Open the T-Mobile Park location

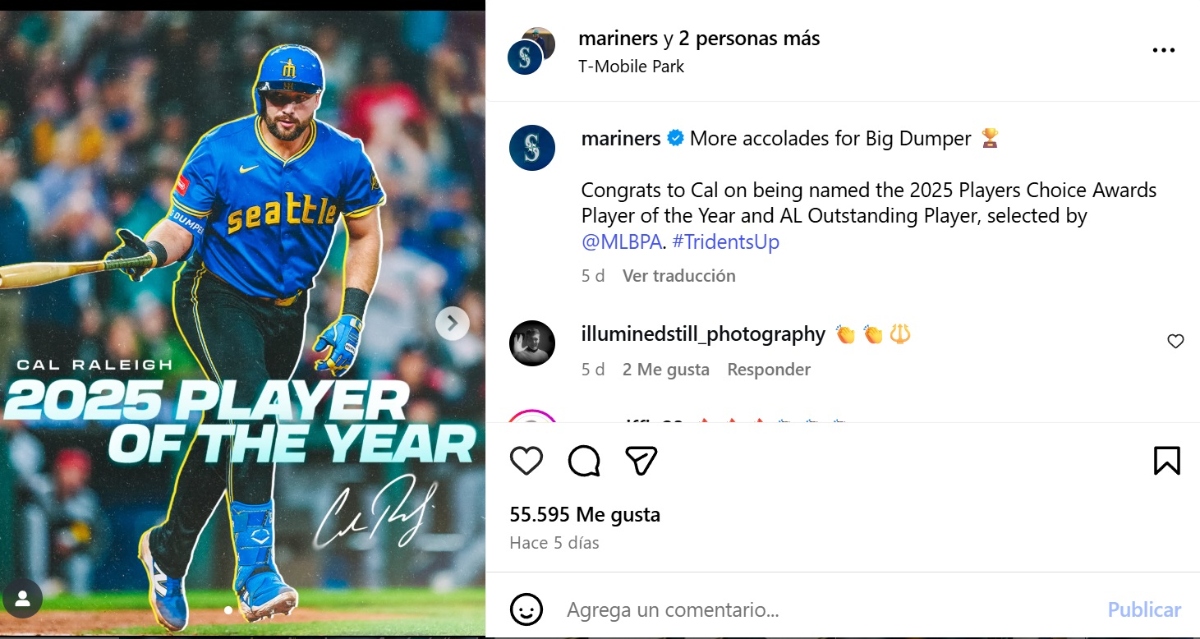point(632,66)
